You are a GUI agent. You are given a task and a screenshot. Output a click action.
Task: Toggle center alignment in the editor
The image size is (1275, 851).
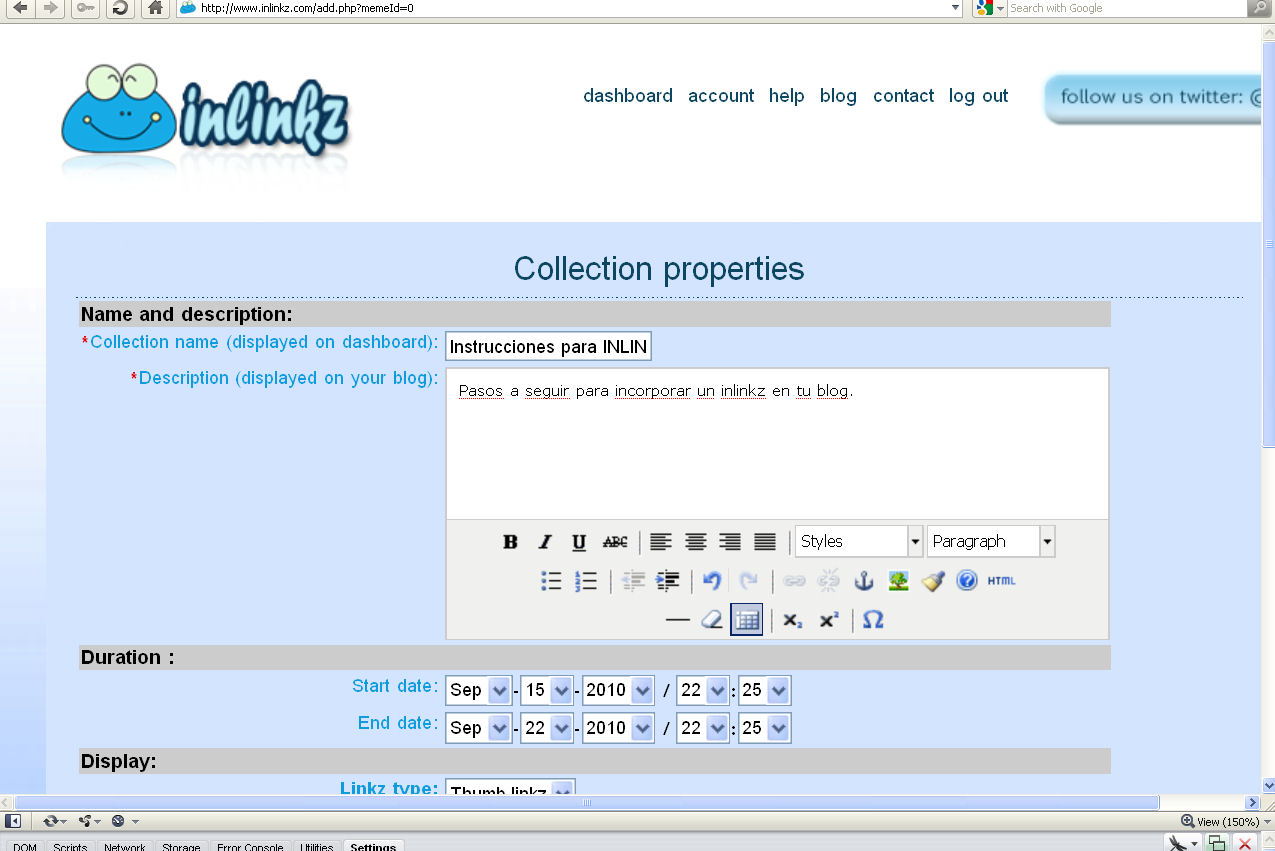[x=695, y=542]
